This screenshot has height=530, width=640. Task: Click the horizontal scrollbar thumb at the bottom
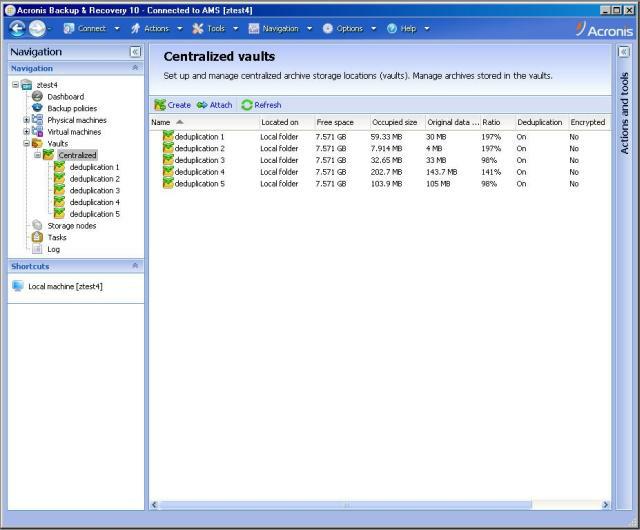coord(345,505)
